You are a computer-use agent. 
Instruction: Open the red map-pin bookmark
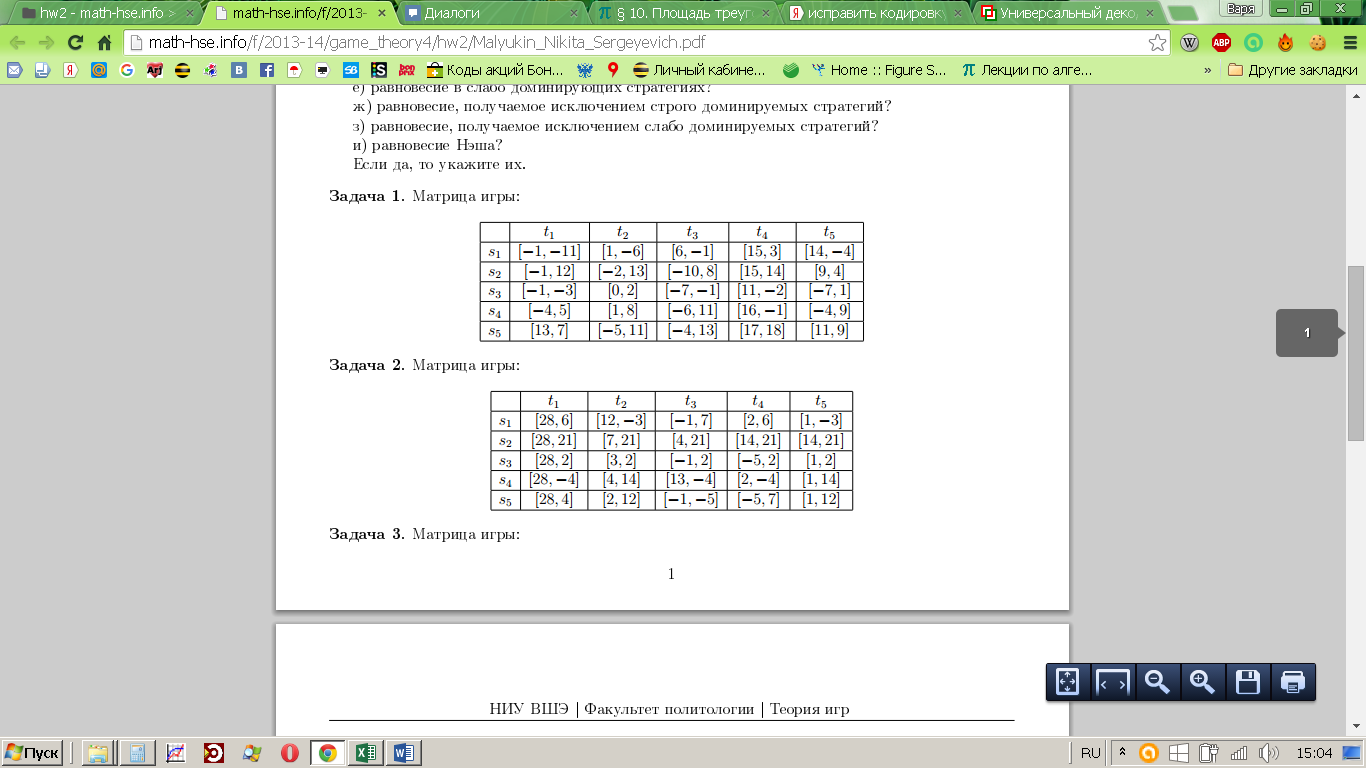(613, 70)
